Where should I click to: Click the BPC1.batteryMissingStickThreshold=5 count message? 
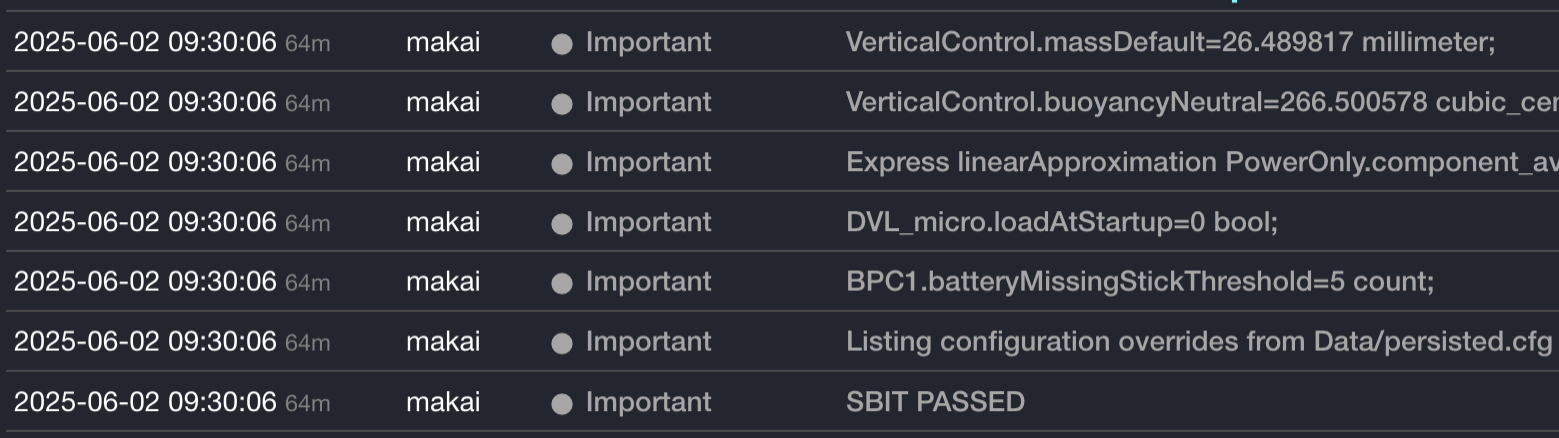coord(1139,282)
